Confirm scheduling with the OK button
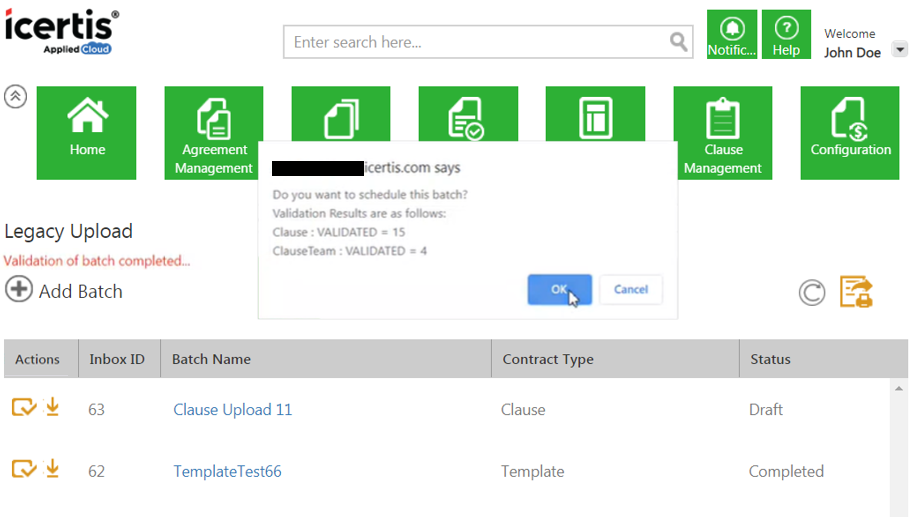910x517 pixels. click(559, 290)
